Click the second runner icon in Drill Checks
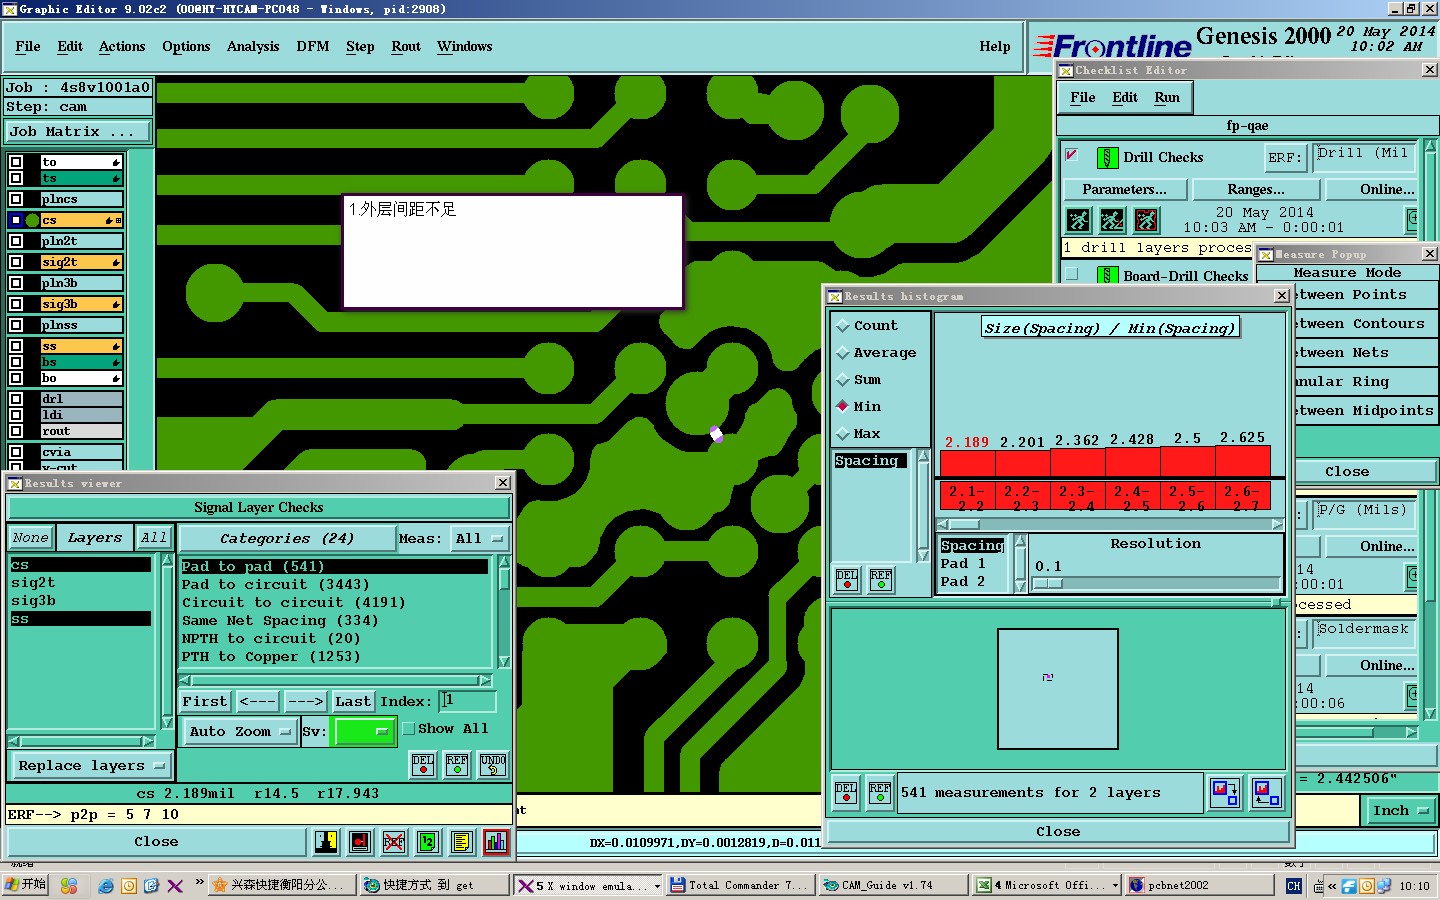 click(1112, 220)
